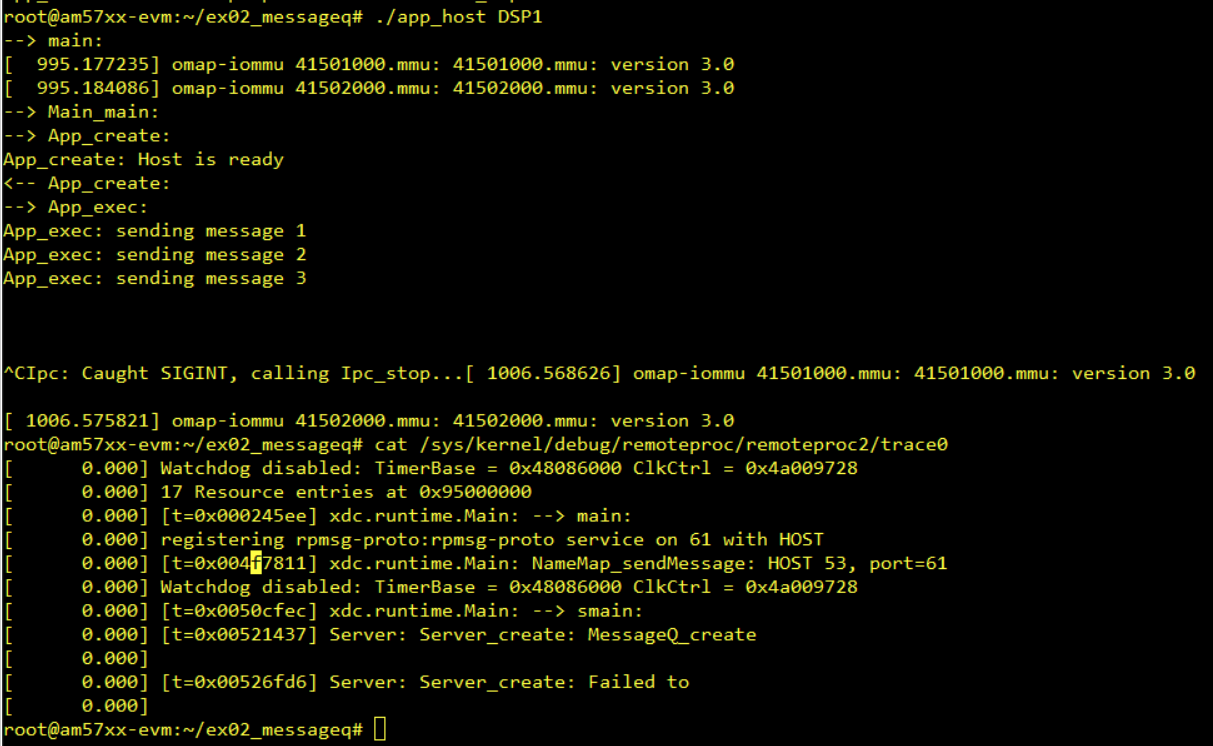Click '17 Resource entries at 0x95000000' text
The image size is (1213, 746).
coord(346,492)
